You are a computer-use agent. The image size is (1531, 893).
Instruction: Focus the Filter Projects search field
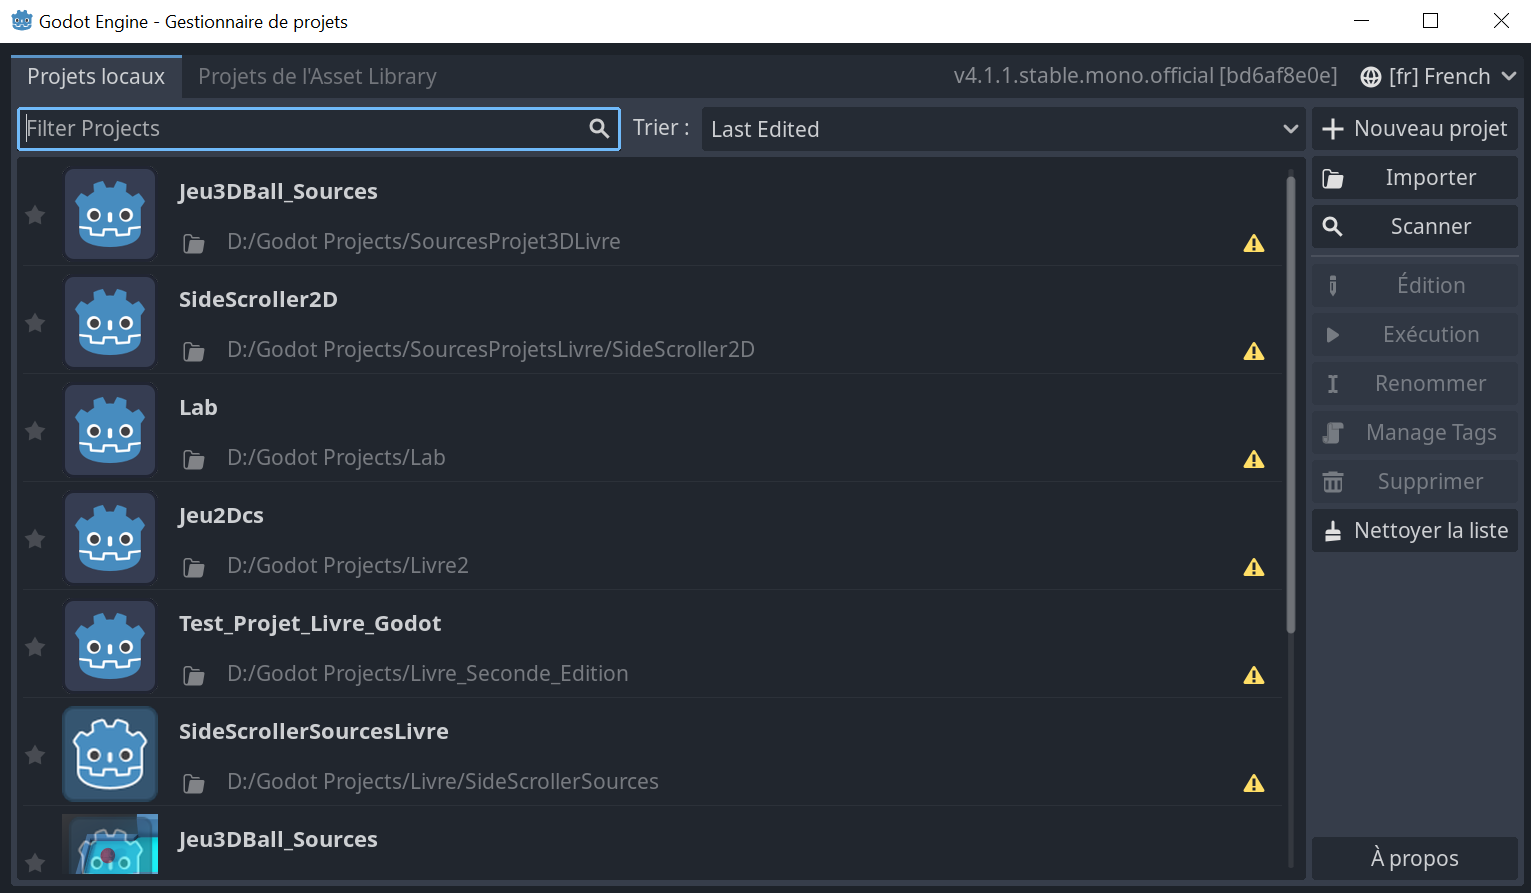click(x=319, y=129)
